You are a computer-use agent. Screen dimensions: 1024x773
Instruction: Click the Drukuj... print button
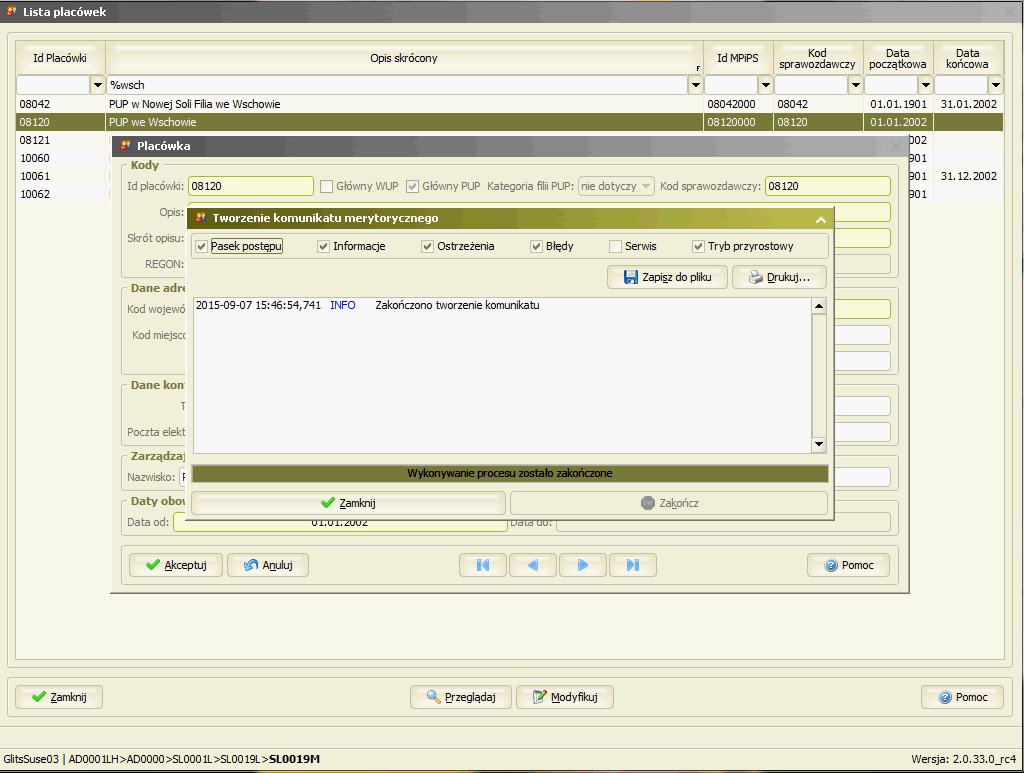pyautogui.click(x=779, y=277)
